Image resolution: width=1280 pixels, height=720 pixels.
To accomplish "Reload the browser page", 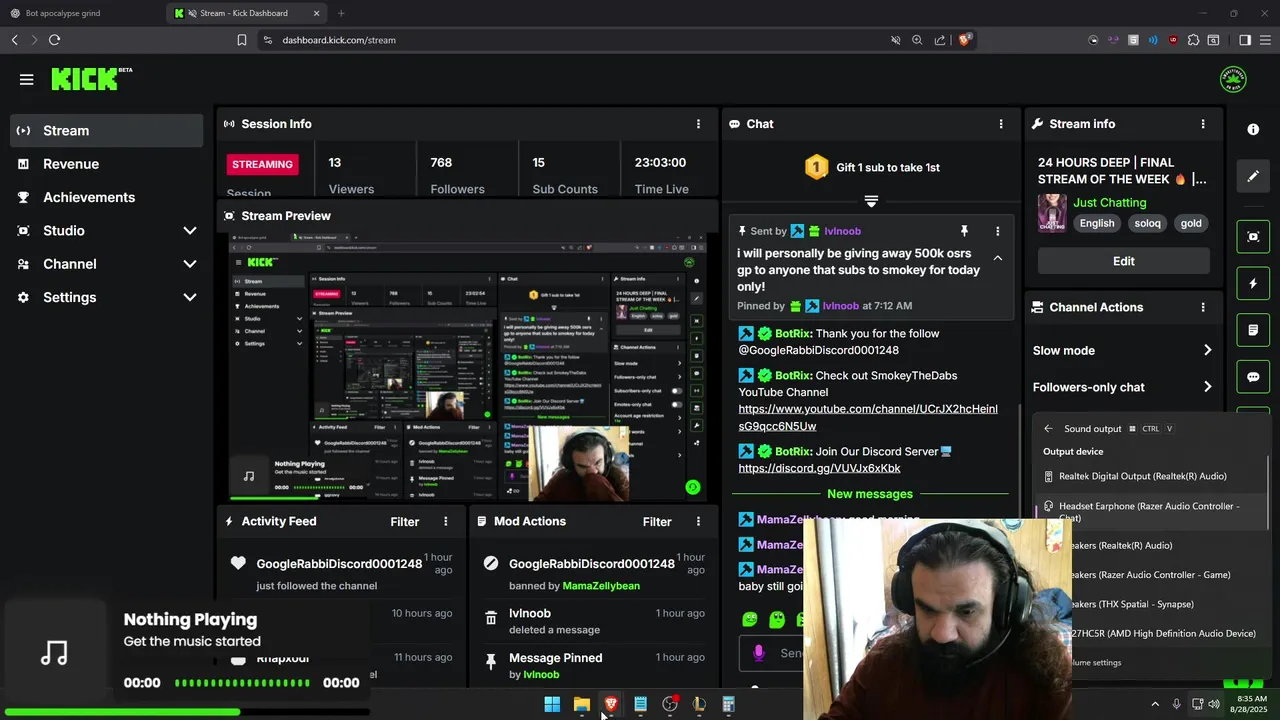I will [54, 40].
